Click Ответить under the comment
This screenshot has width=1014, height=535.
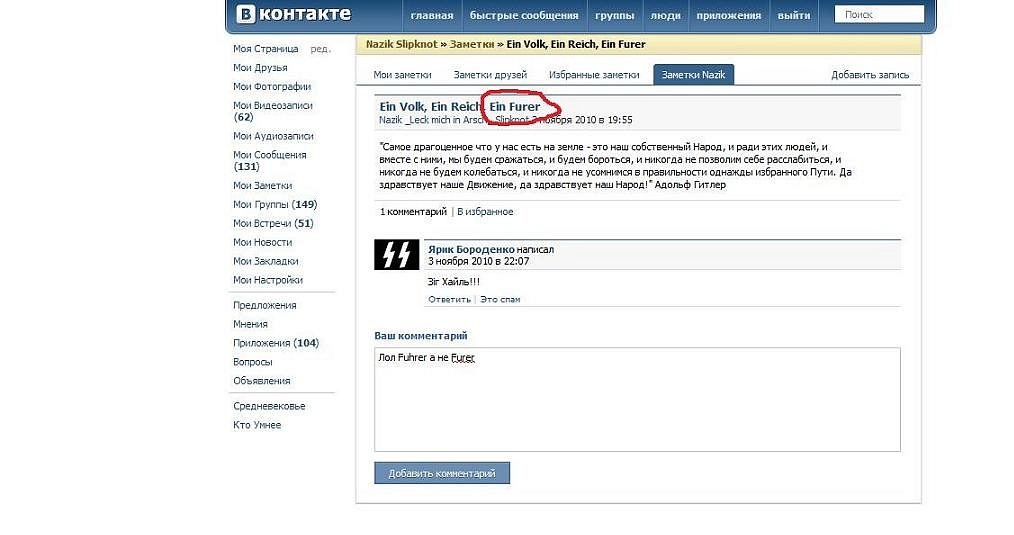[449, 299]
